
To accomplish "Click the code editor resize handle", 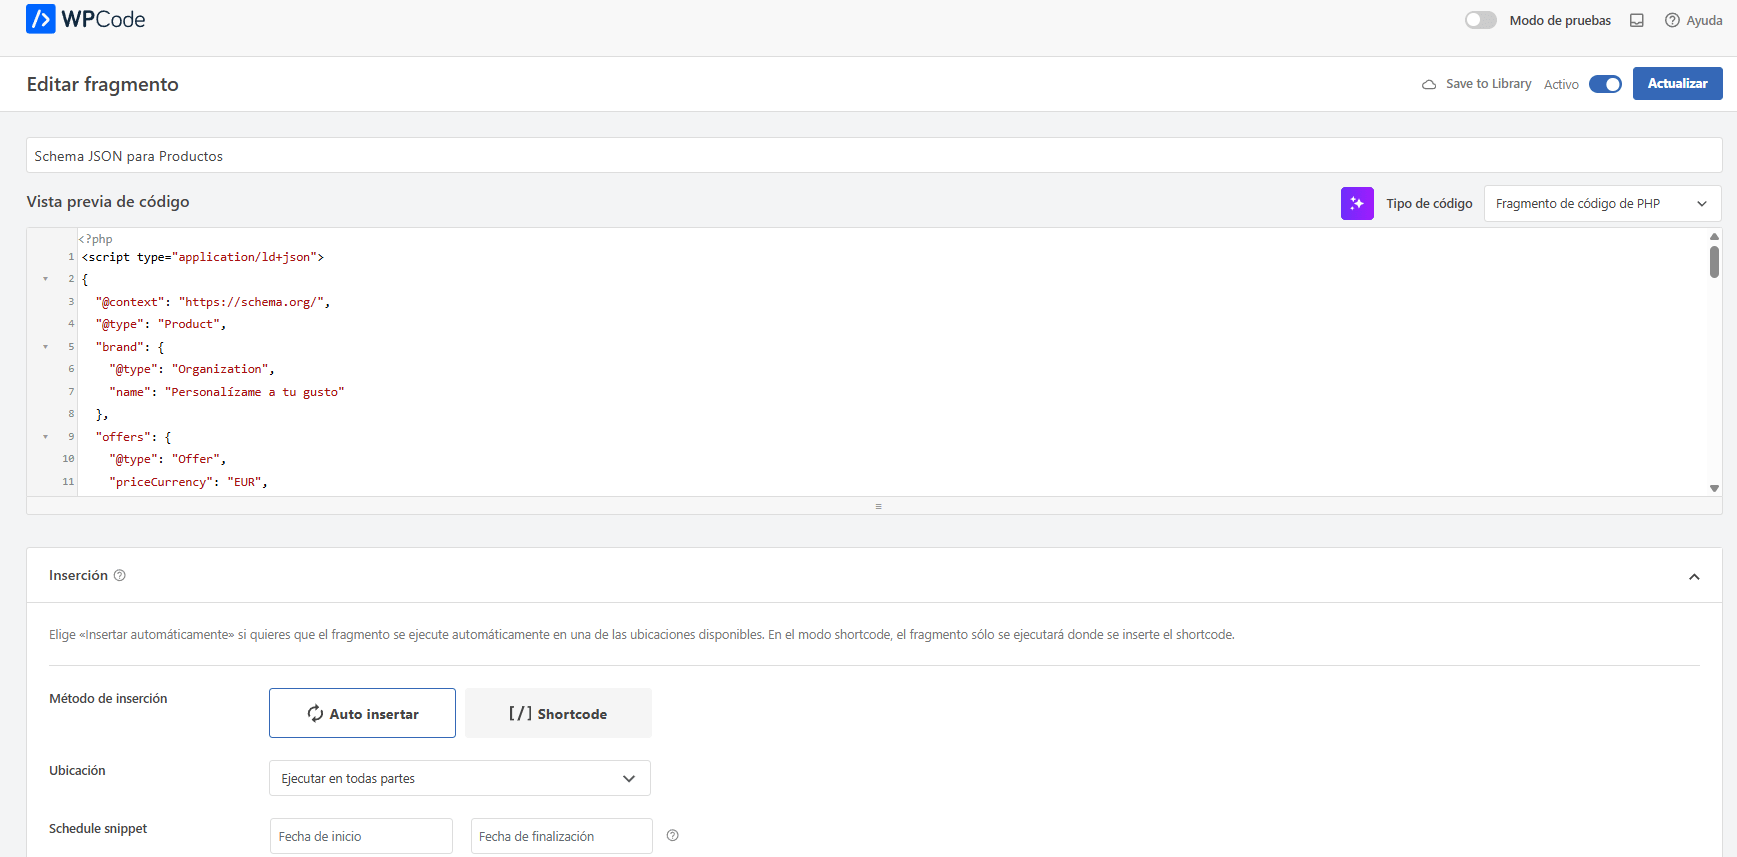I will (x=878, y=506).
